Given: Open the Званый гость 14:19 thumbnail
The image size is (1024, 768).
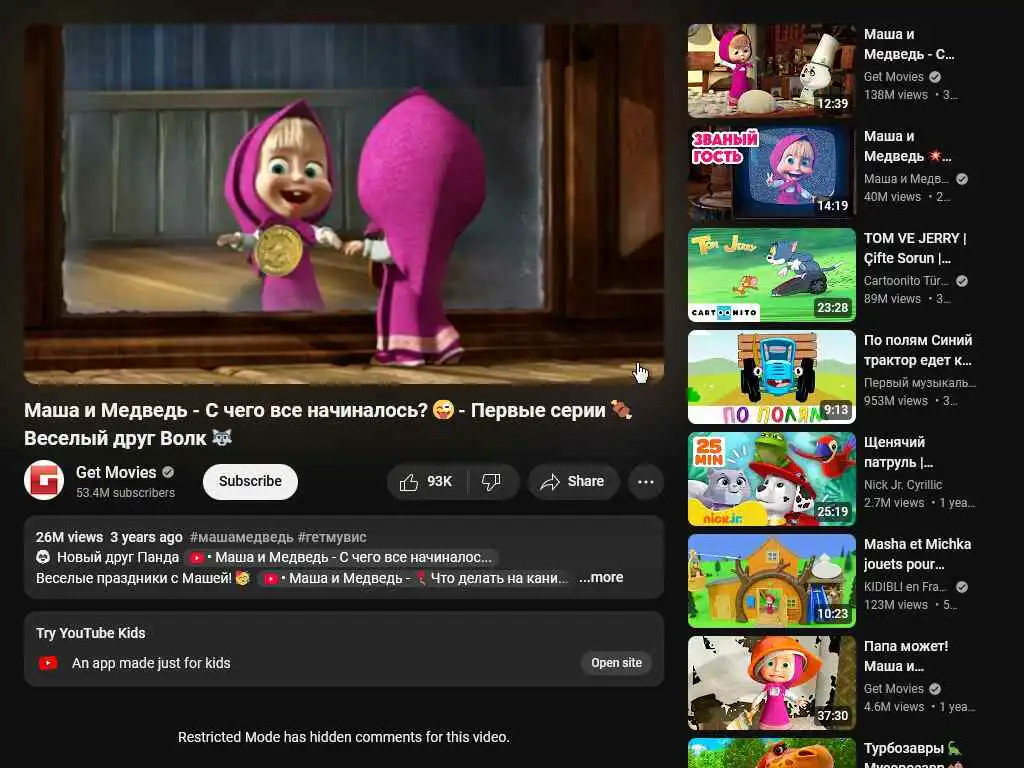Looking at the screenshot, I should pyautogui.click(x=771, y=172).
